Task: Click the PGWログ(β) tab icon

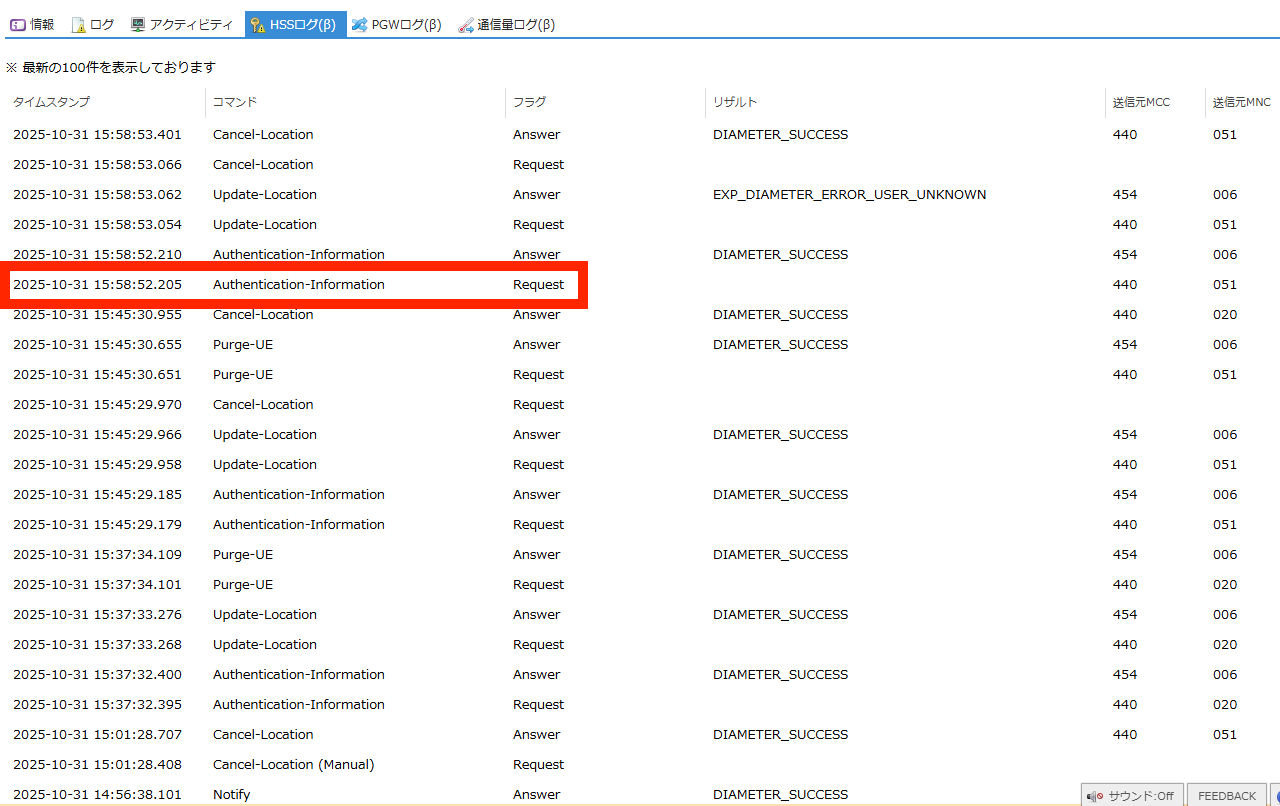Action: click(360, 25)
